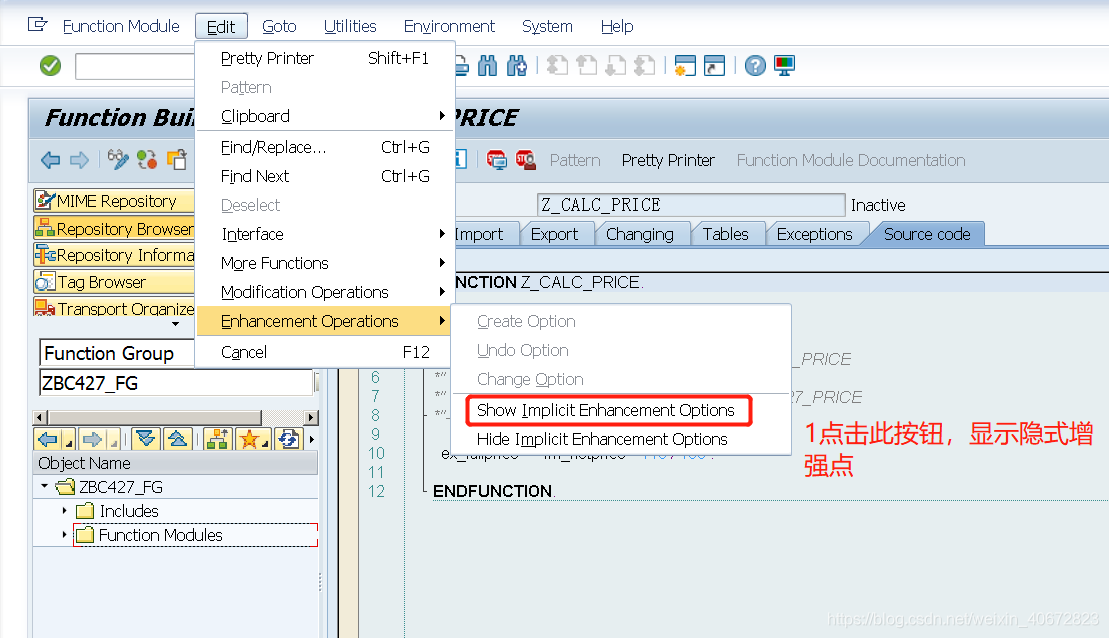Highlight Enhancement Operations menu entry
The image size is (1109, 638).
pos(325,321)
